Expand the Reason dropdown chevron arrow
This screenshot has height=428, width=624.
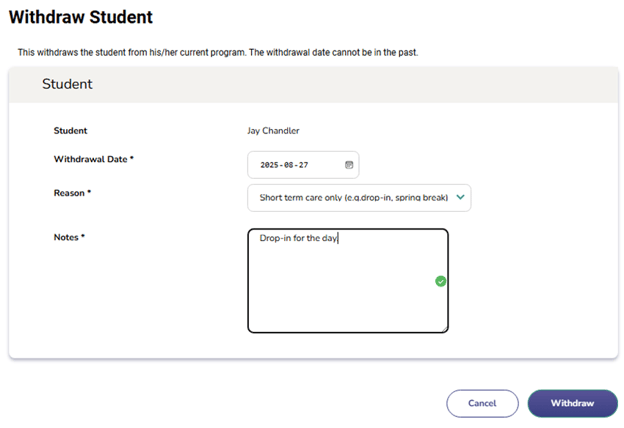click(460, 197)
